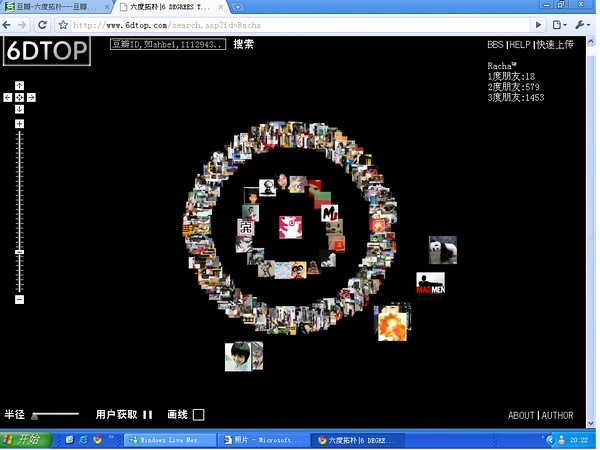Open the BBS link
The image size is (600, 450).
[x=495, y=45]
